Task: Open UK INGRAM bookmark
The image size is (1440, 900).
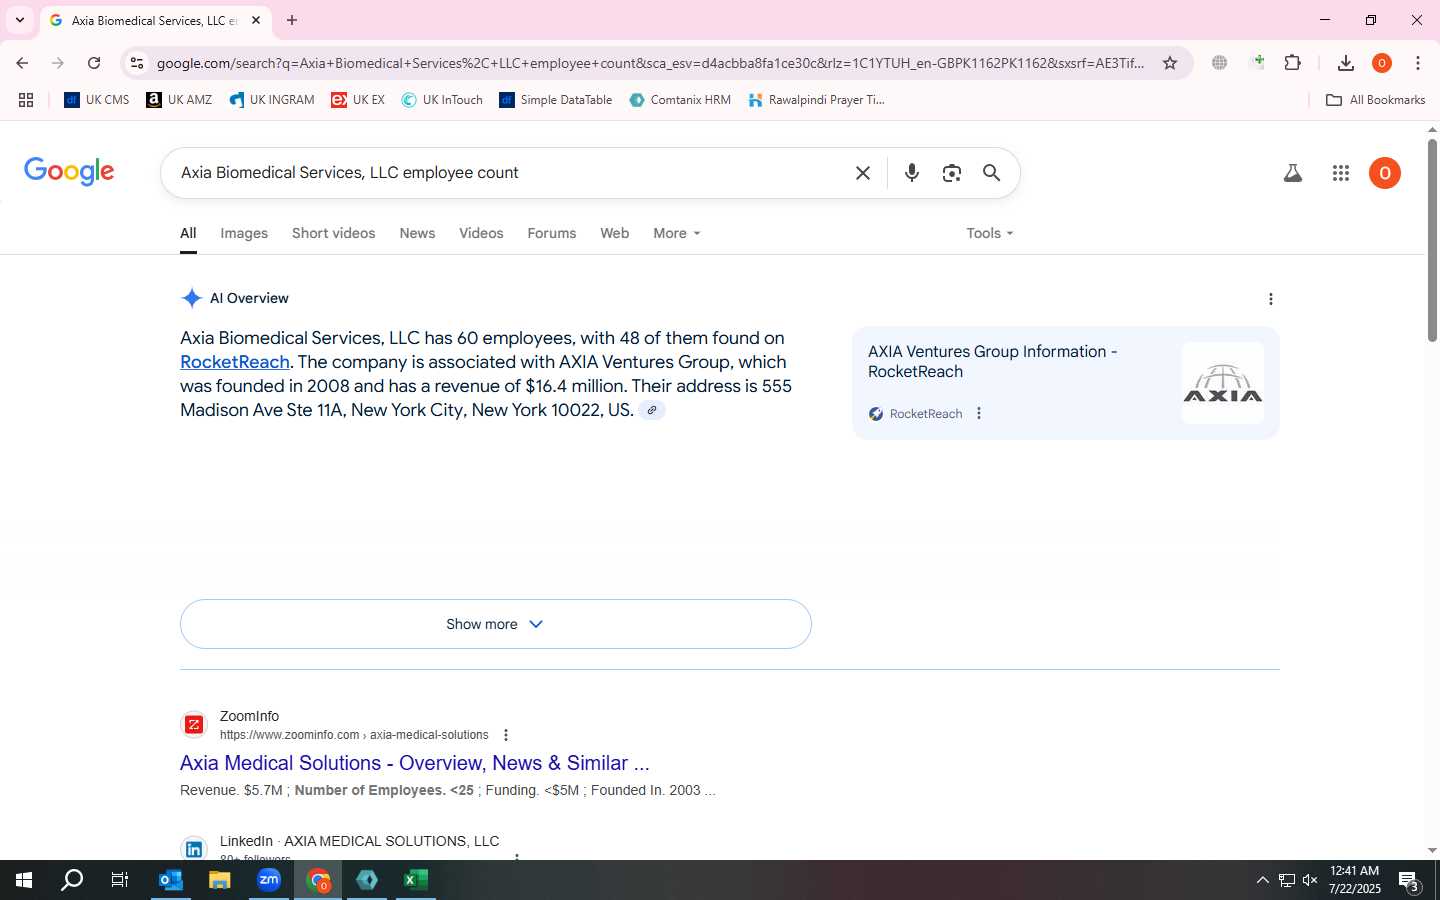Action: click(272, 100)
